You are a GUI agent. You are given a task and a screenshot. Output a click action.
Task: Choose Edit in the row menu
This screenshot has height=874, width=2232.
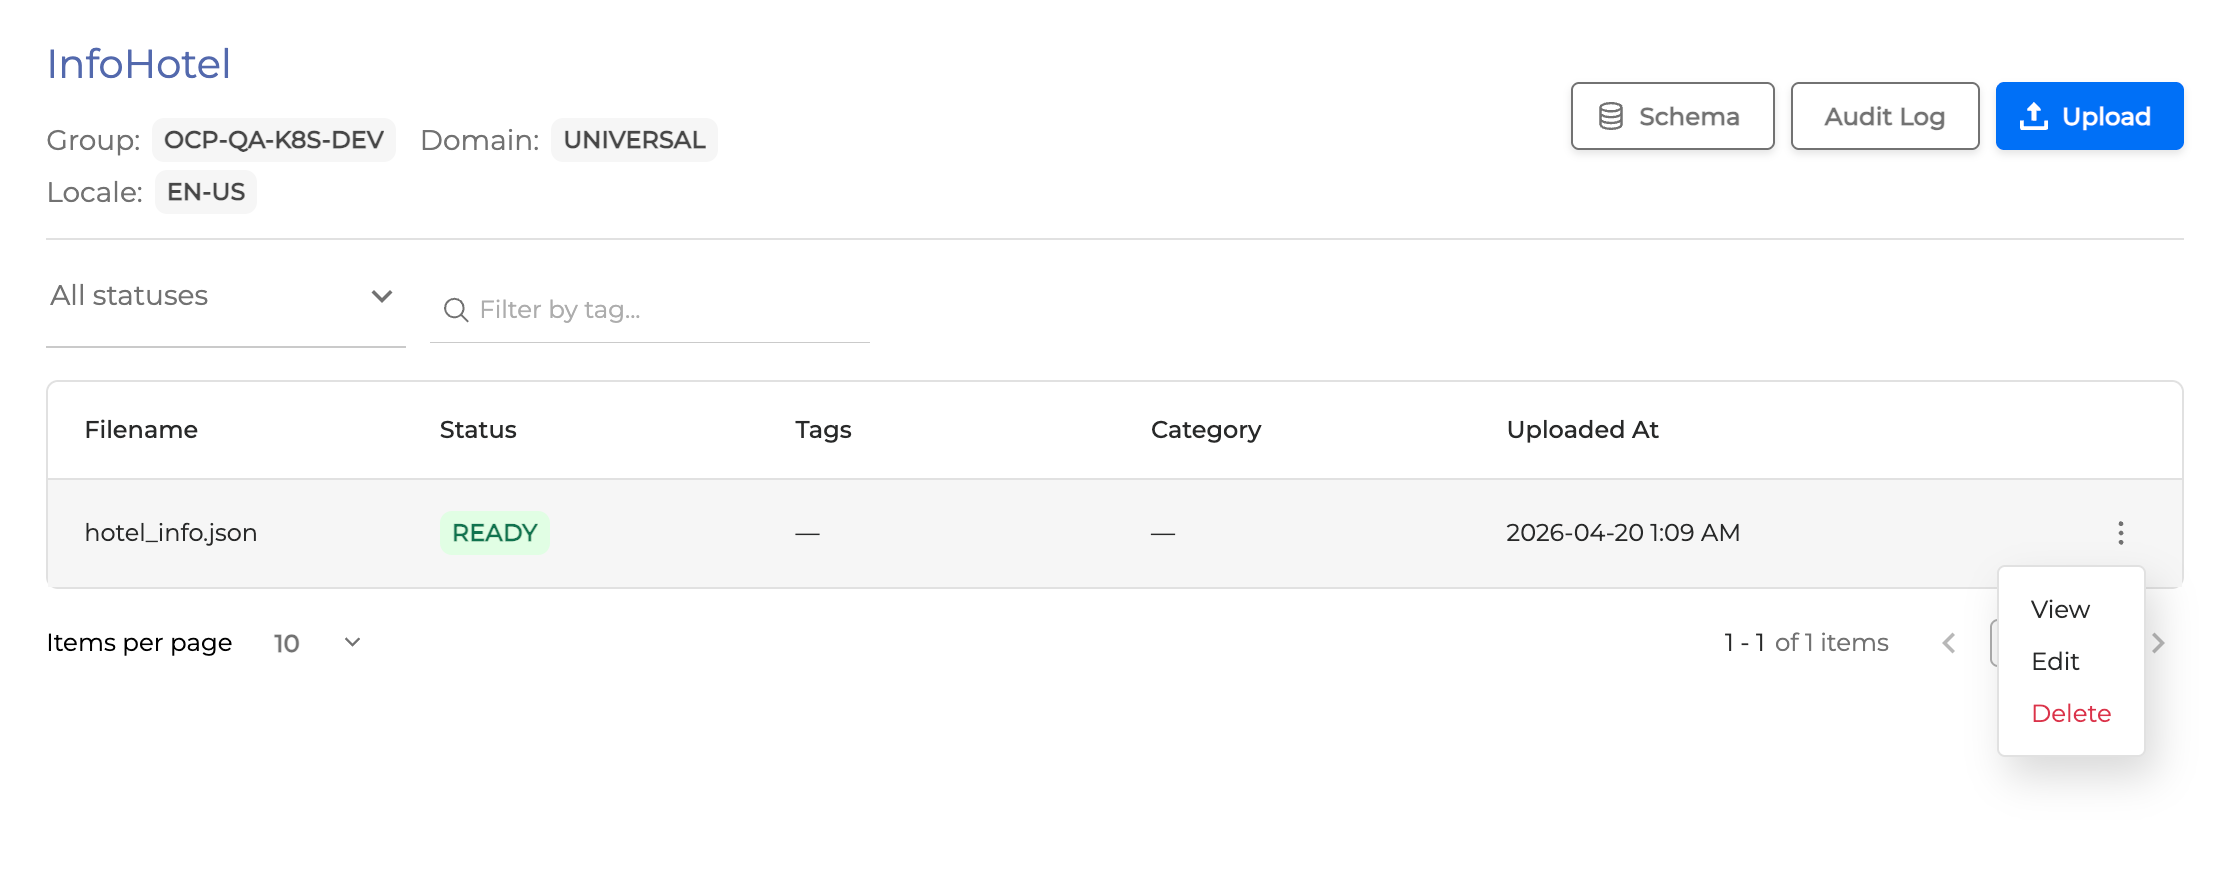click(x=2055, y=661)
